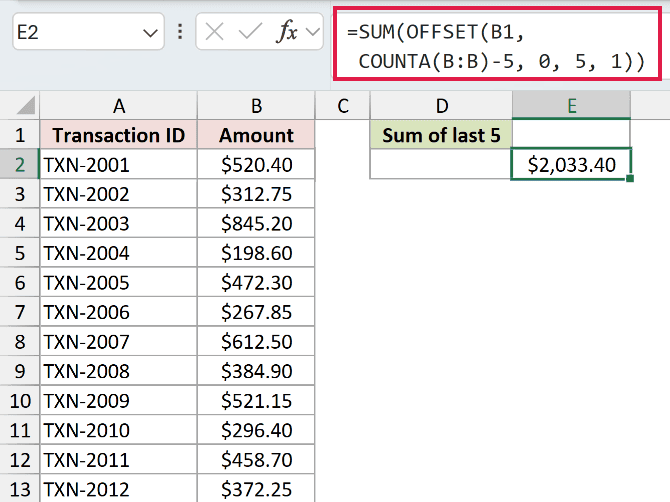Select empty cell D2
This screenshot has width=670, height=502.
point(441,164)
